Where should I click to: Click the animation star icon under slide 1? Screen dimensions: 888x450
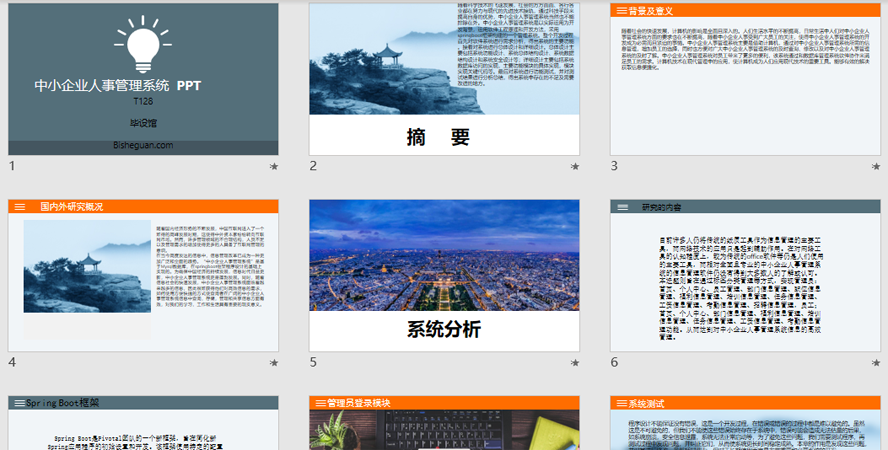[x=273, y=167]
